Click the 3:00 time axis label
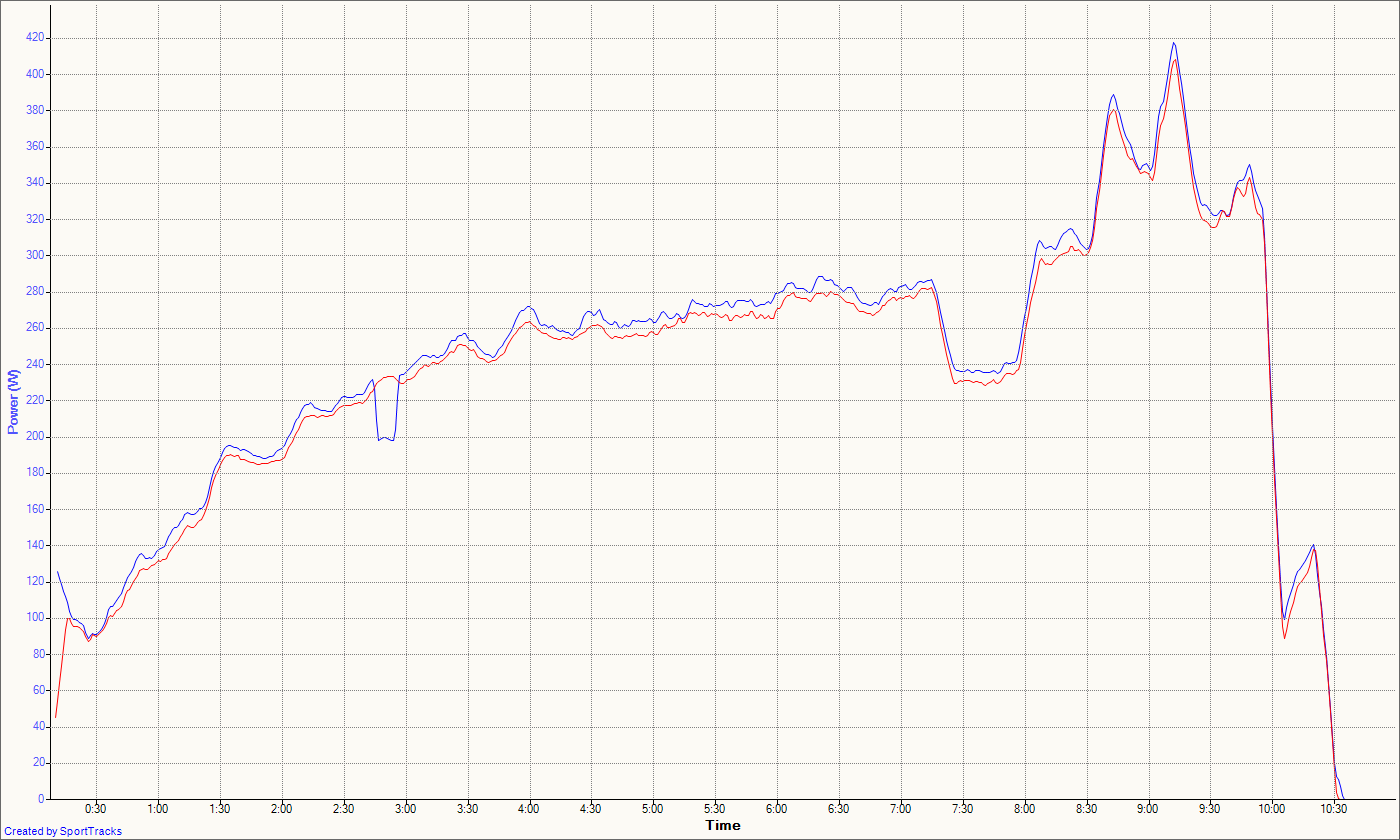 [x=406, y=808]
